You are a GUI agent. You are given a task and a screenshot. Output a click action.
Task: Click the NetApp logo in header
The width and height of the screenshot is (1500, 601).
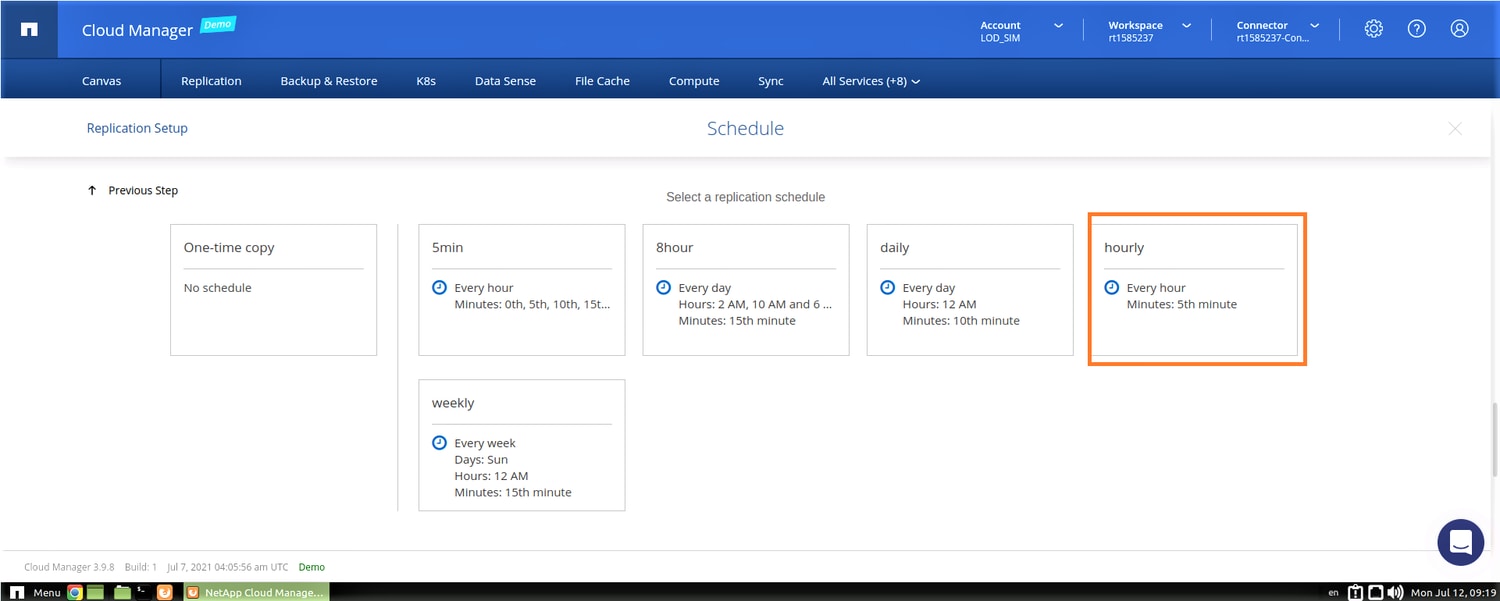click(29, 29)
